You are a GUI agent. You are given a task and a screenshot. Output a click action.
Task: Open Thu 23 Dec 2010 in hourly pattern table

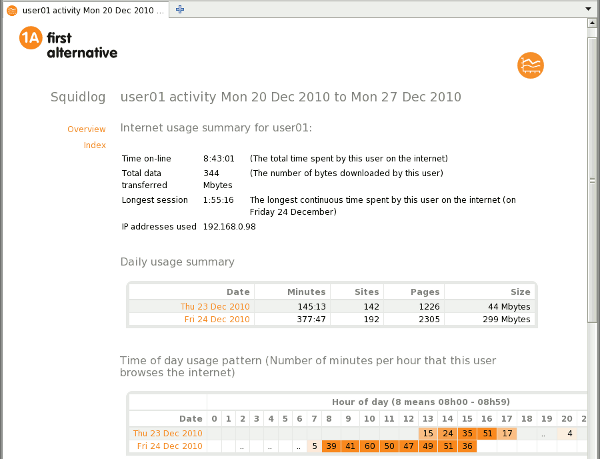tap(168, 433)
